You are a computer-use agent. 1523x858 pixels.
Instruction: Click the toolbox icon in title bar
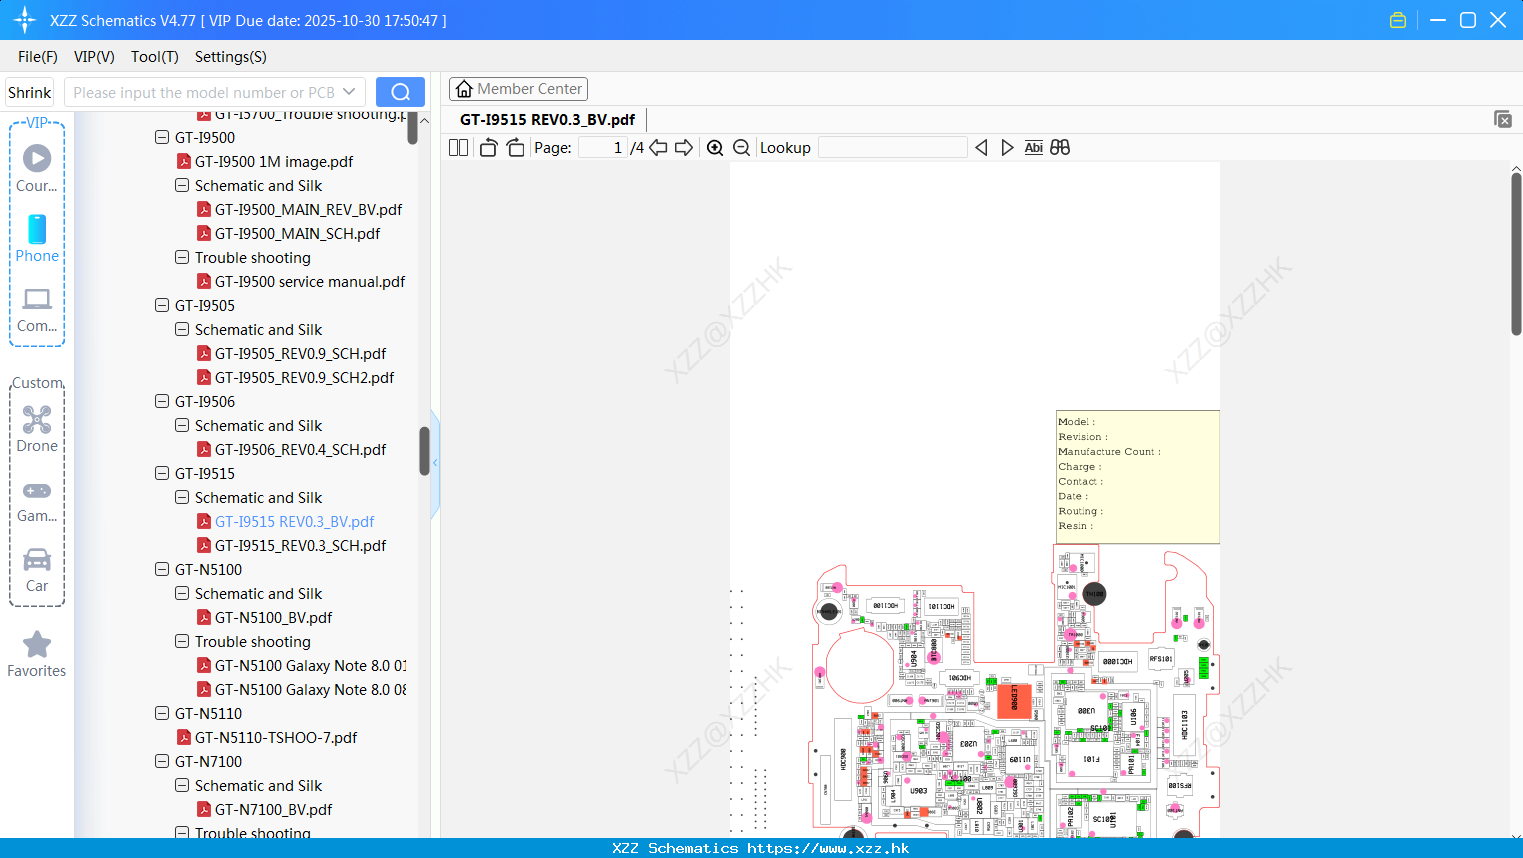point(1398,20)
